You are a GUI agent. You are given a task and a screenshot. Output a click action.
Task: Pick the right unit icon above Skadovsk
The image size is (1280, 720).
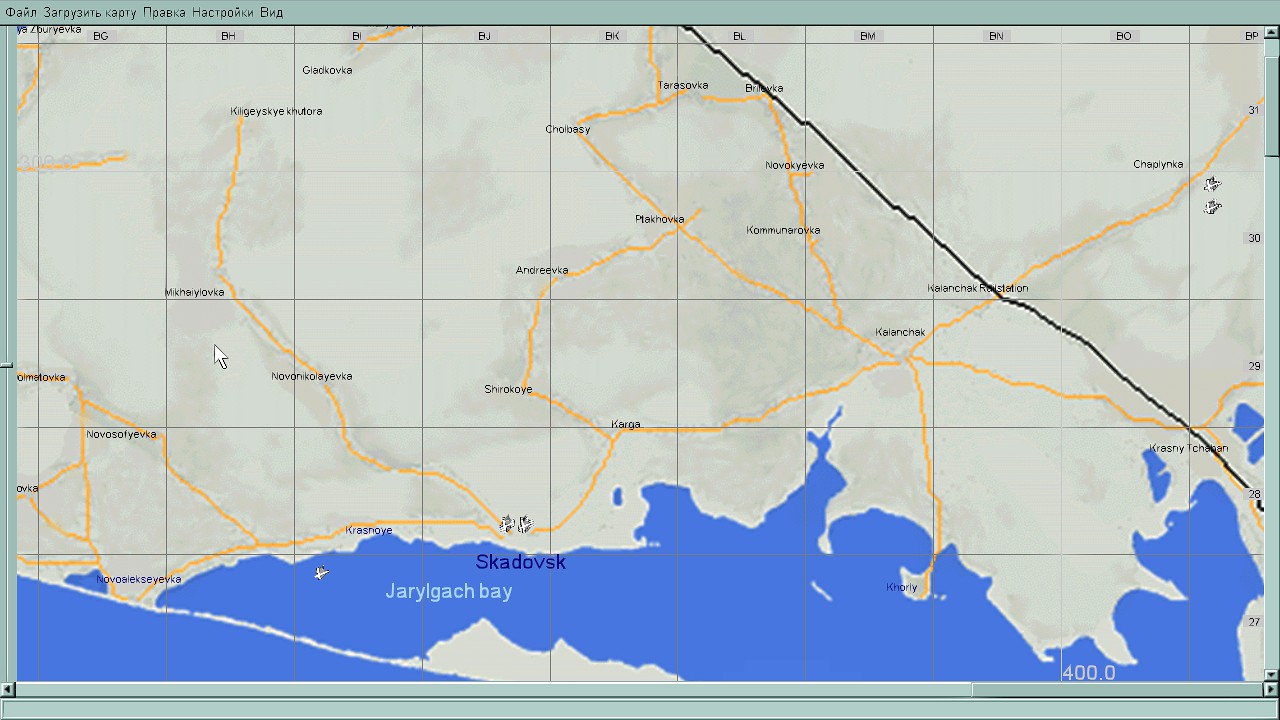tap(525, 524)
